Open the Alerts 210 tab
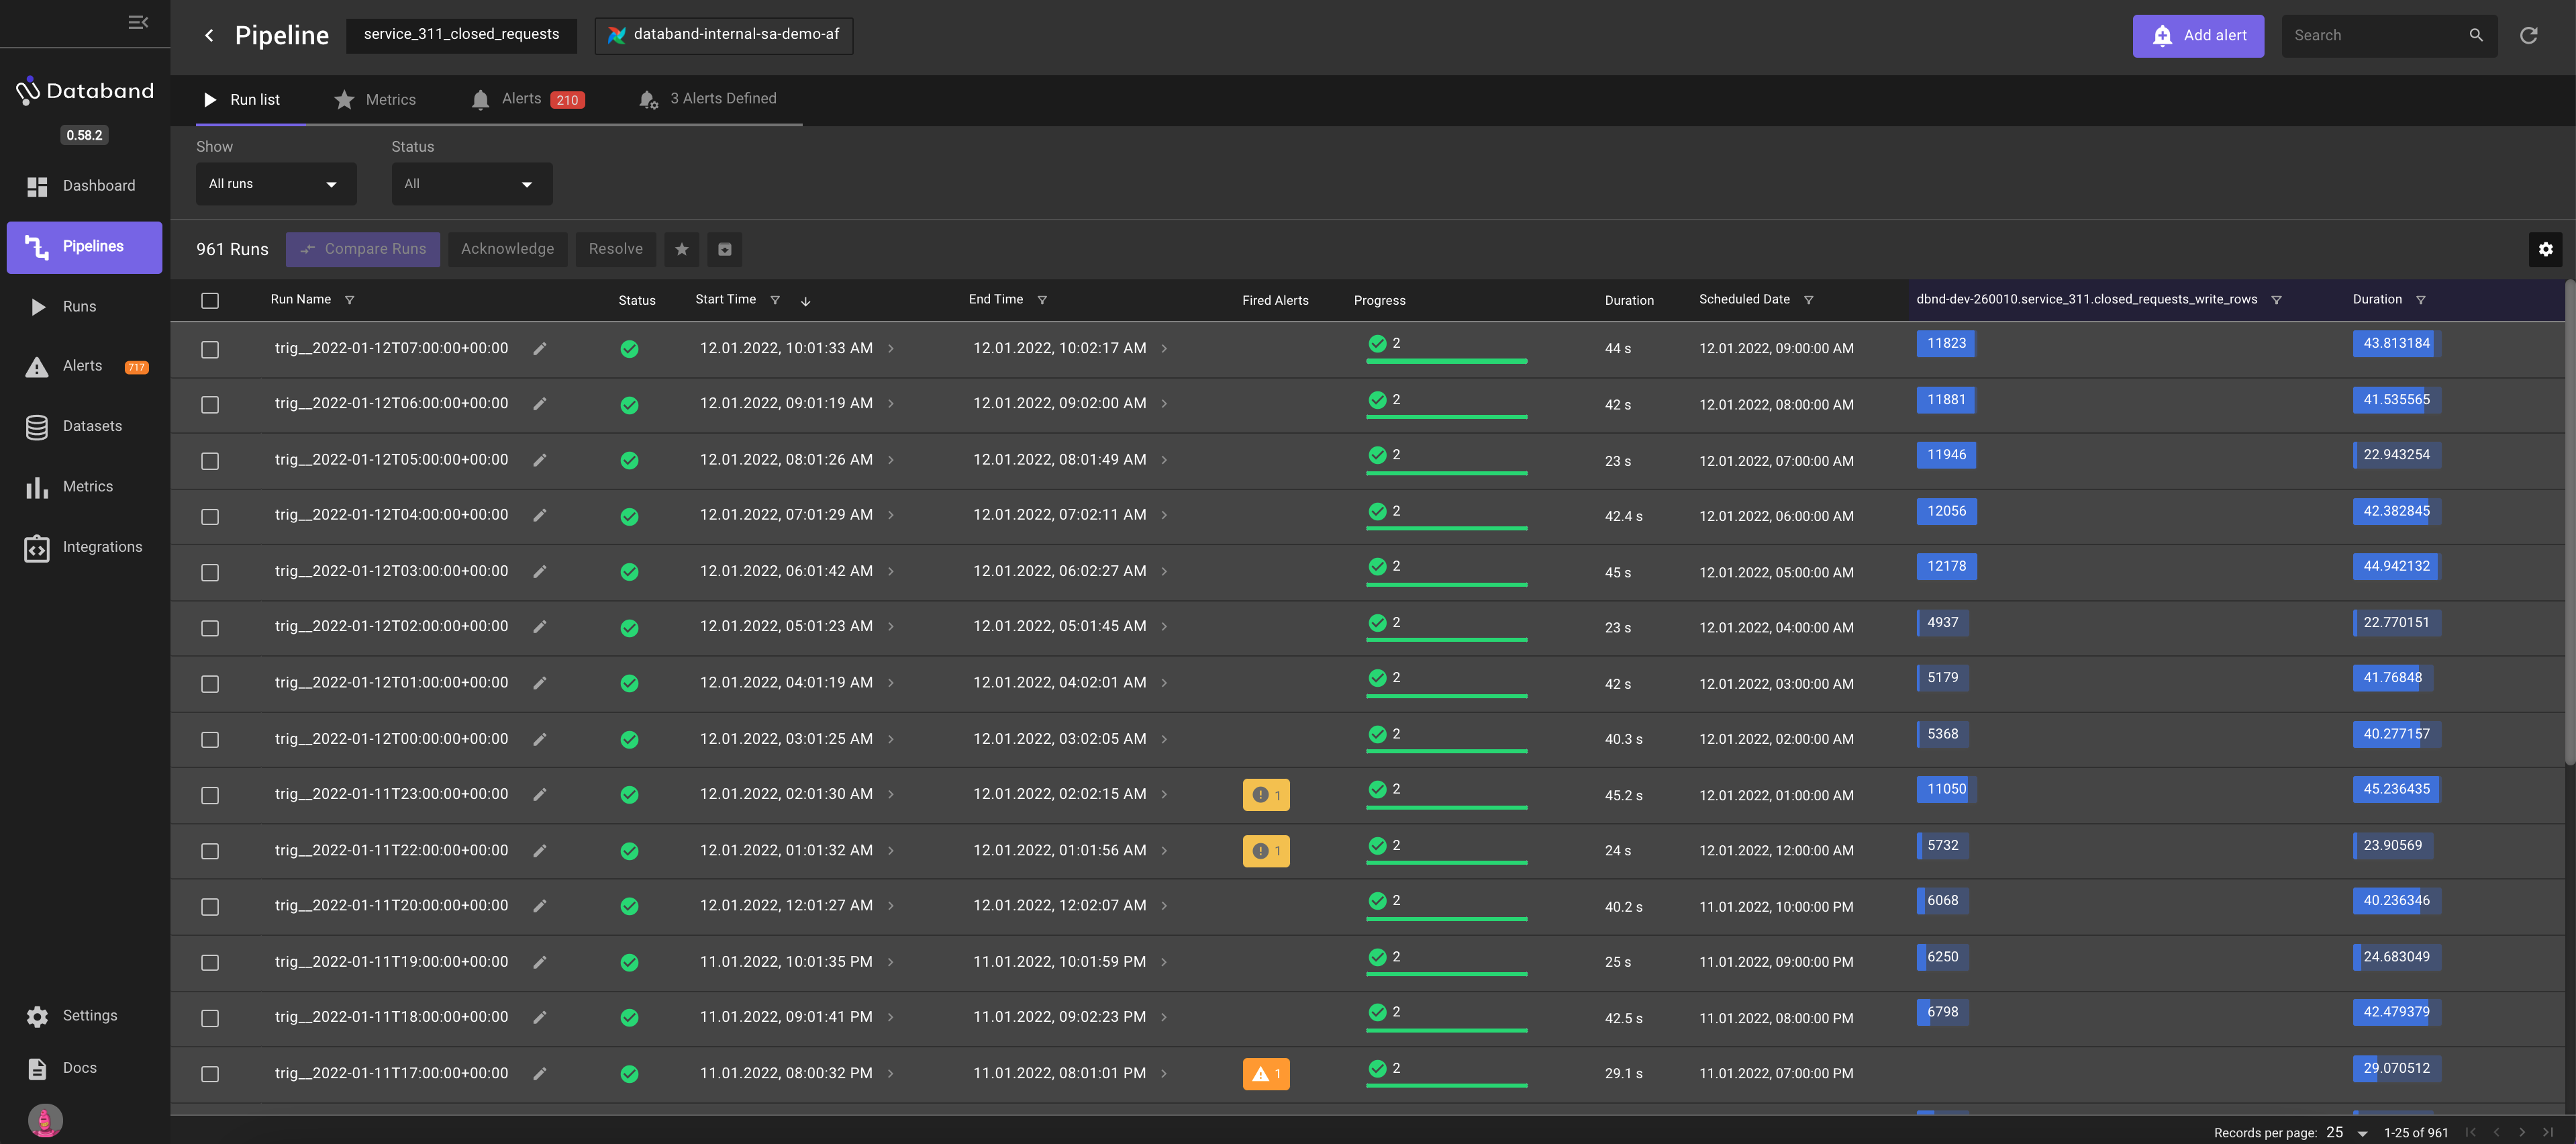This screenshot has width=2576, height=1144. (x=527, y=99)
